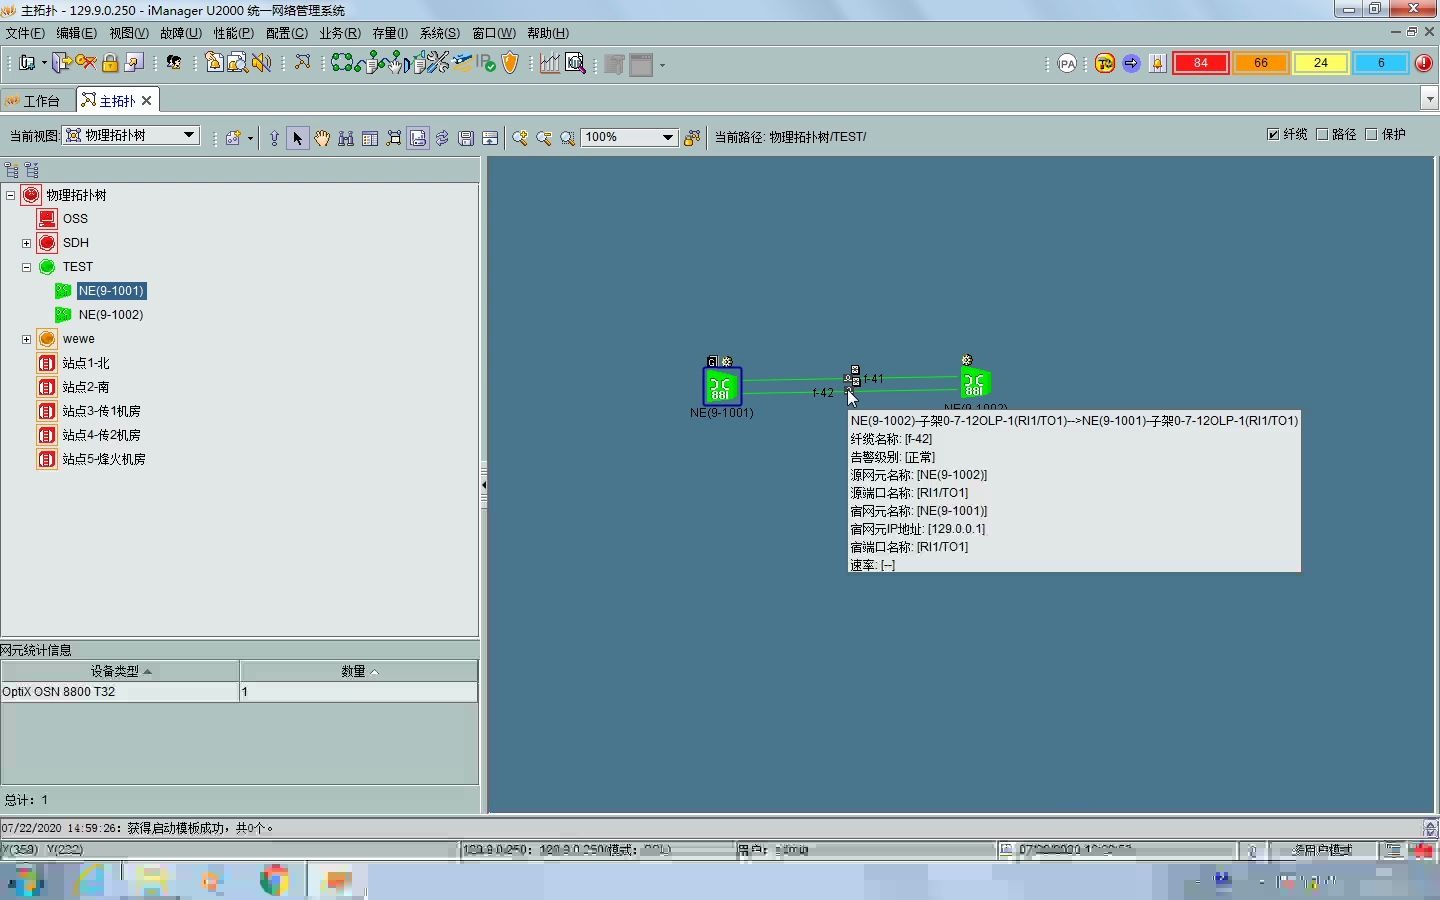Click the expand-all tree icon above topology tree
Screen dimensions: 1440x900
coord(12,170)
